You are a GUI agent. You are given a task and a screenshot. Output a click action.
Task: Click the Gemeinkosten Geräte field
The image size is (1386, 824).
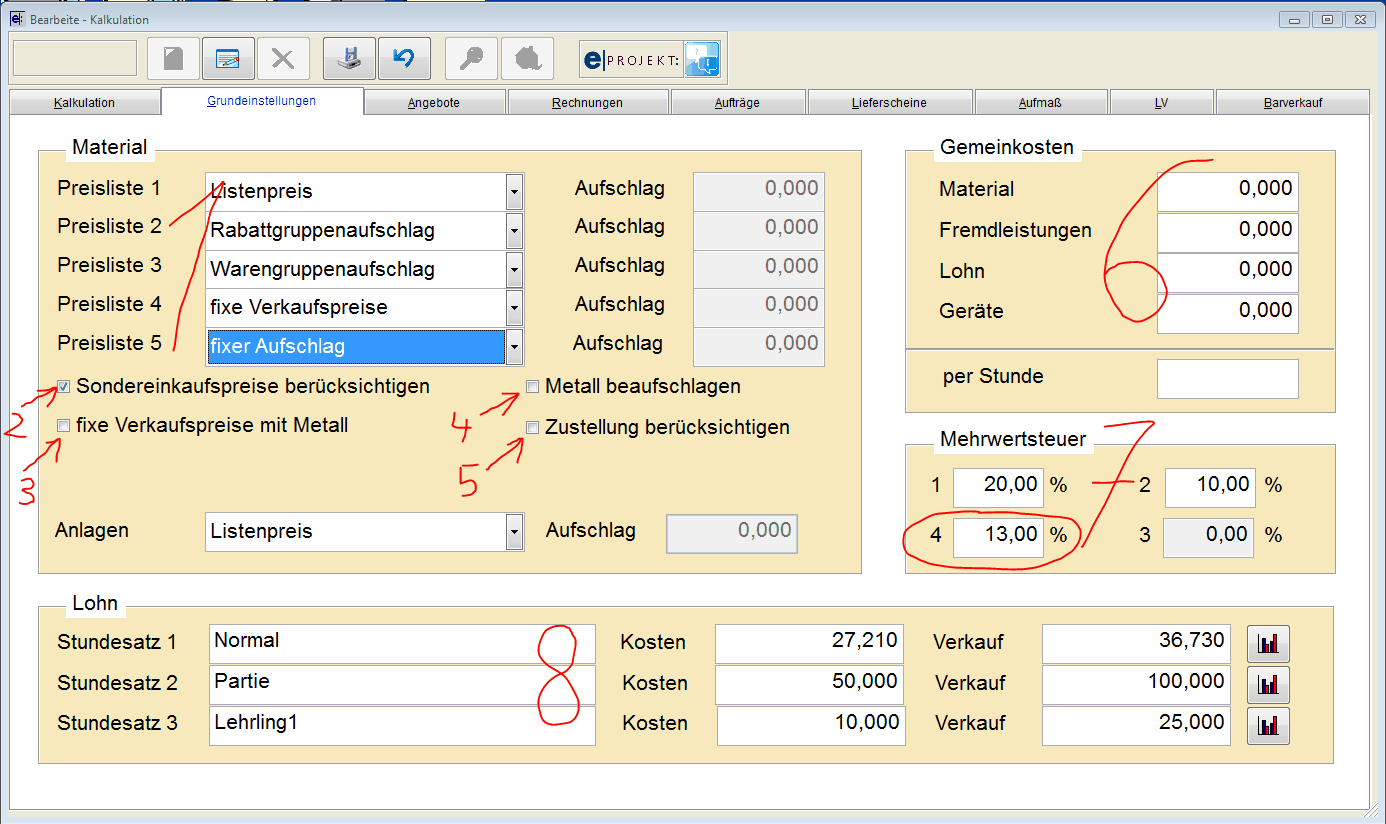[1228, 312]
